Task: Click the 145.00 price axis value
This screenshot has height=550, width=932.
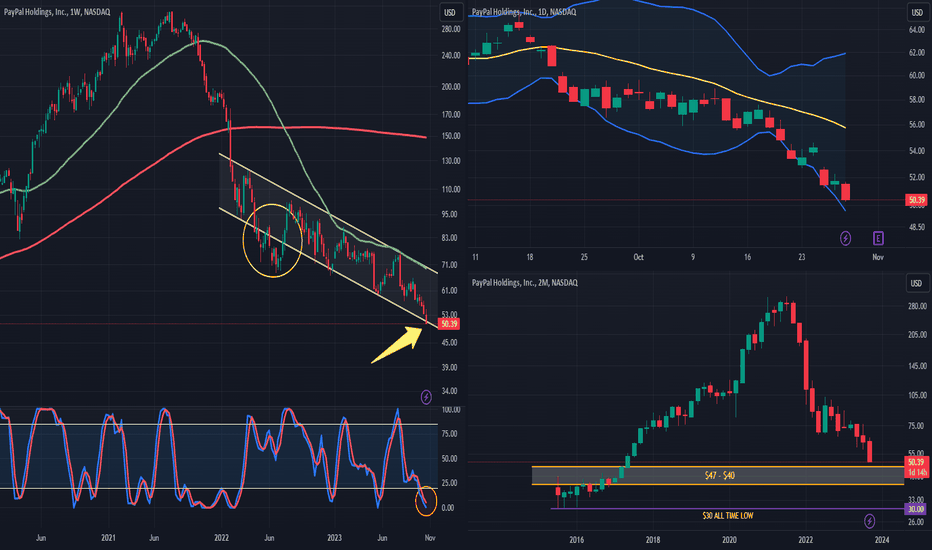Action: pos(917,366)
